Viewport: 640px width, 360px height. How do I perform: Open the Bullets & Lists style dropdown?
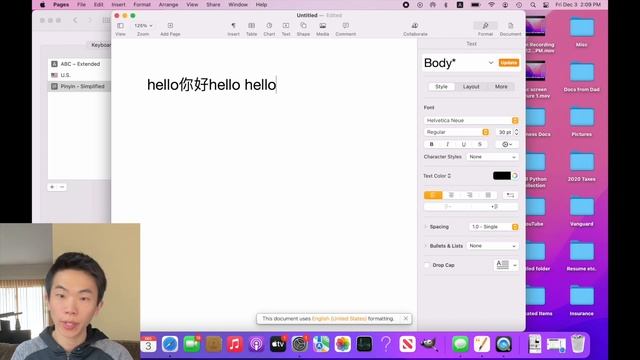point(492,246)
